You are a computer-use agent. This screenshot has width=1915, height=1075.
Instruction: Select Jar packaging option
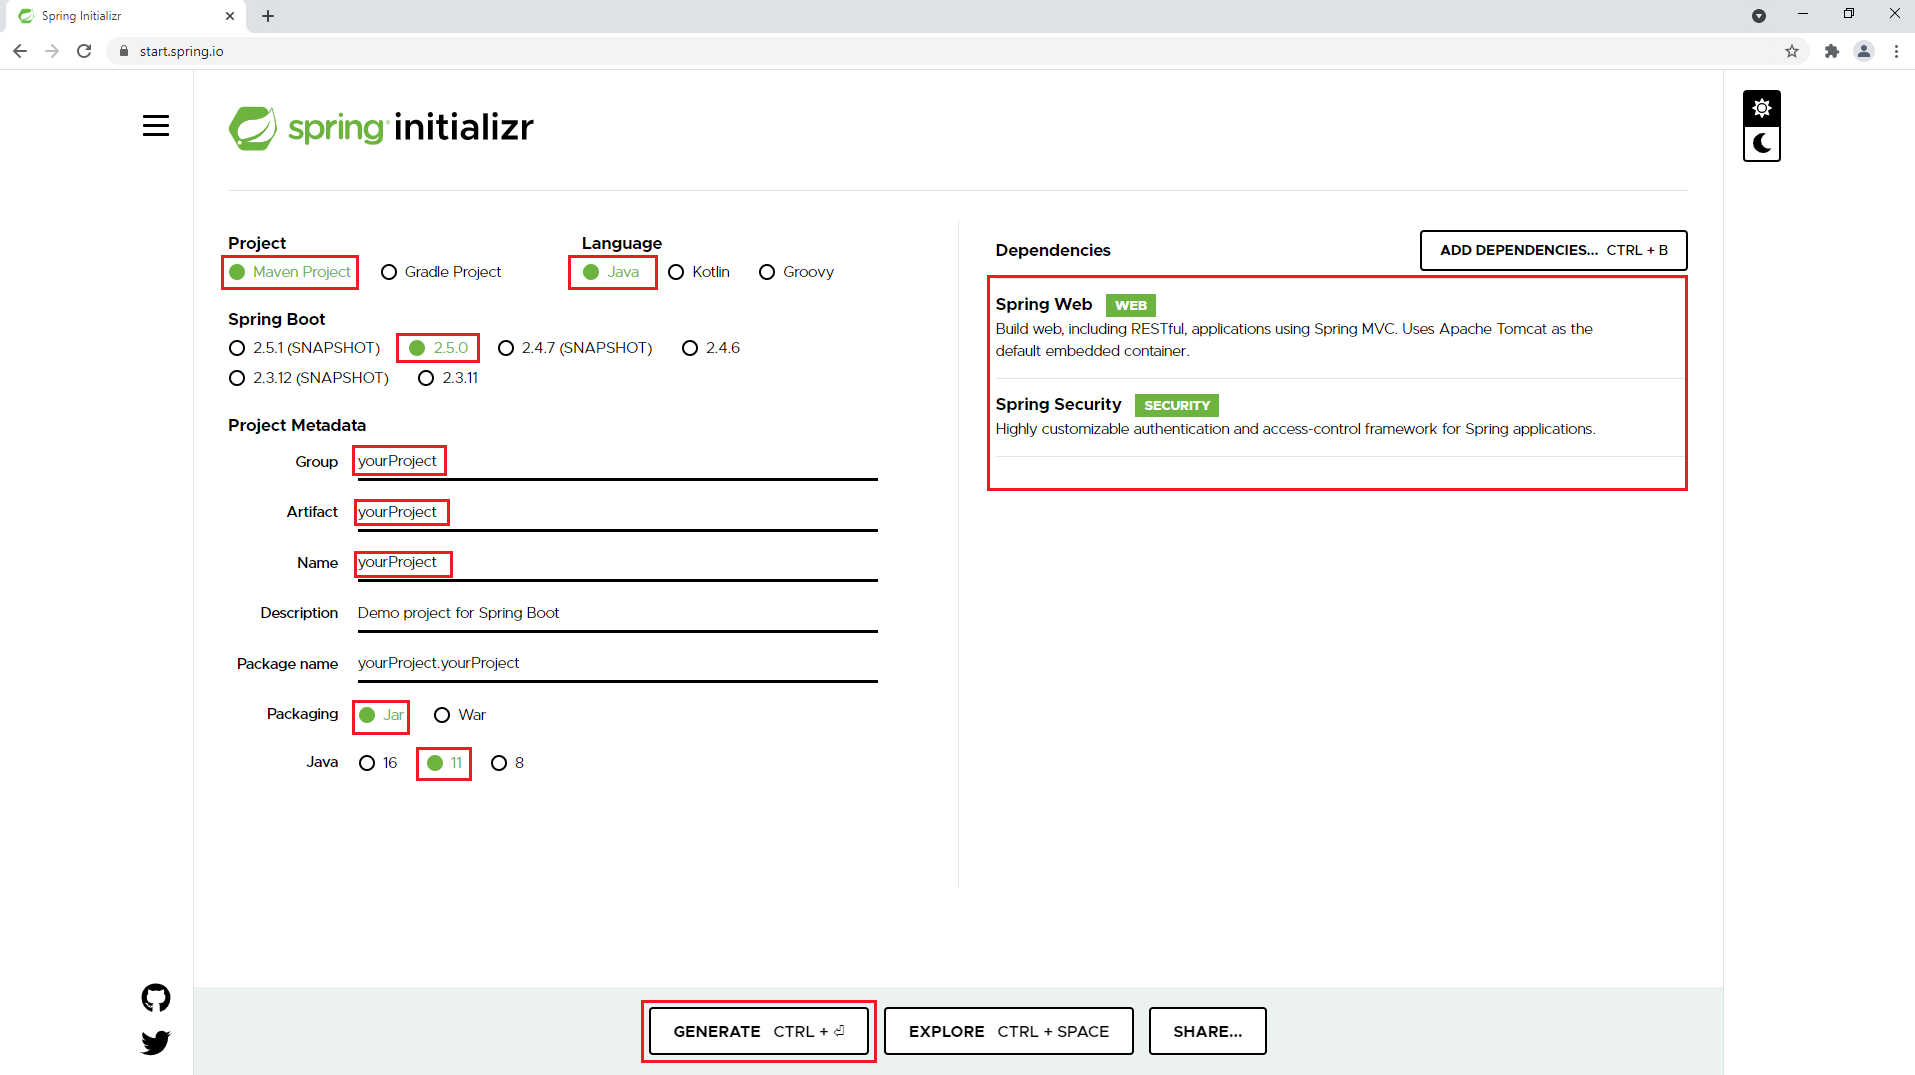click(x=381, y=715)
